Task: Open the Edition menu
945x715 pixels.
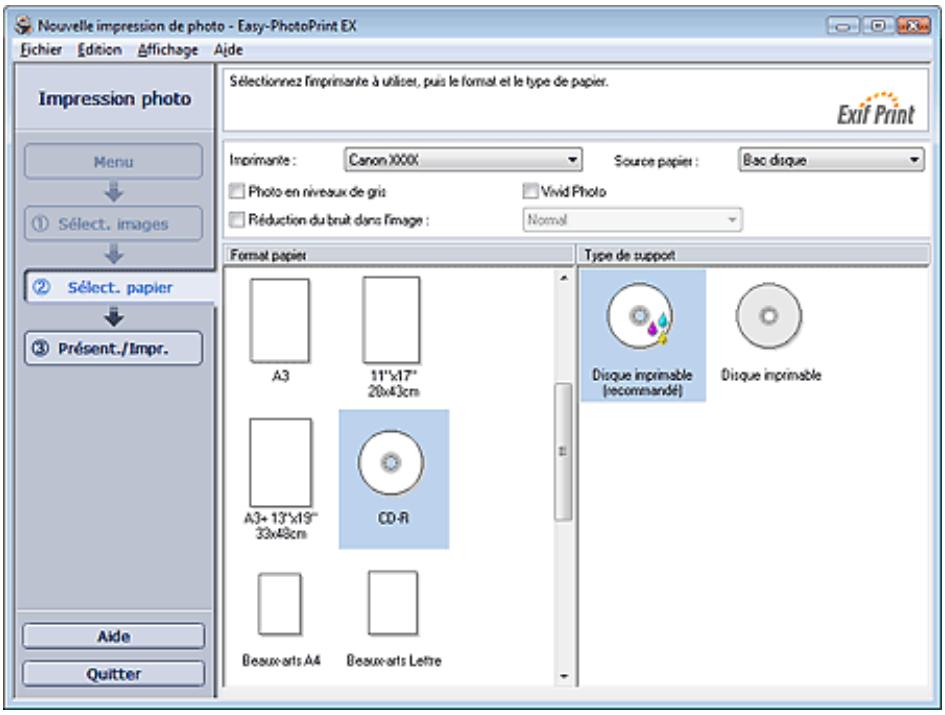Action: (99, 50)
